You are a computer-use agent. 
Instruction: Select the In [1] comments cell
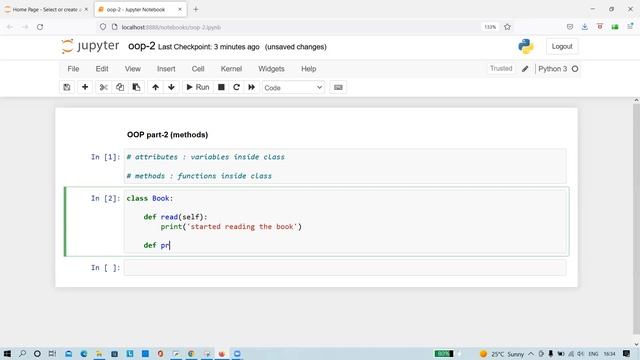tap(345, 166)
